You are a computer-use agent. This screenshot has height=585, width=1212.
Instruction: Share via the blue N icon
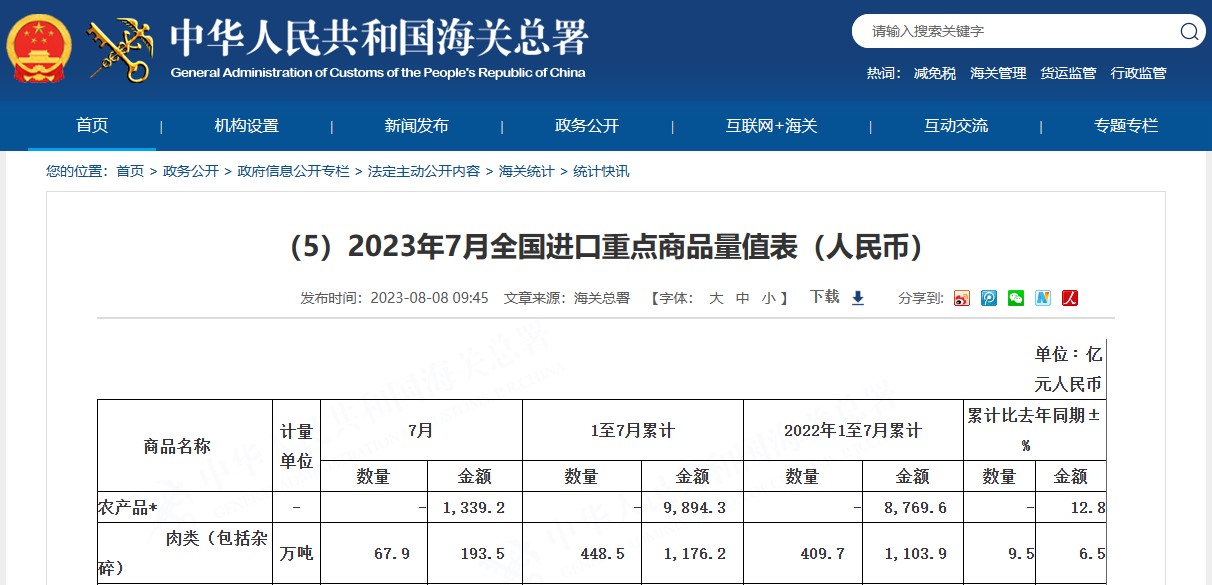(1043, 298)
